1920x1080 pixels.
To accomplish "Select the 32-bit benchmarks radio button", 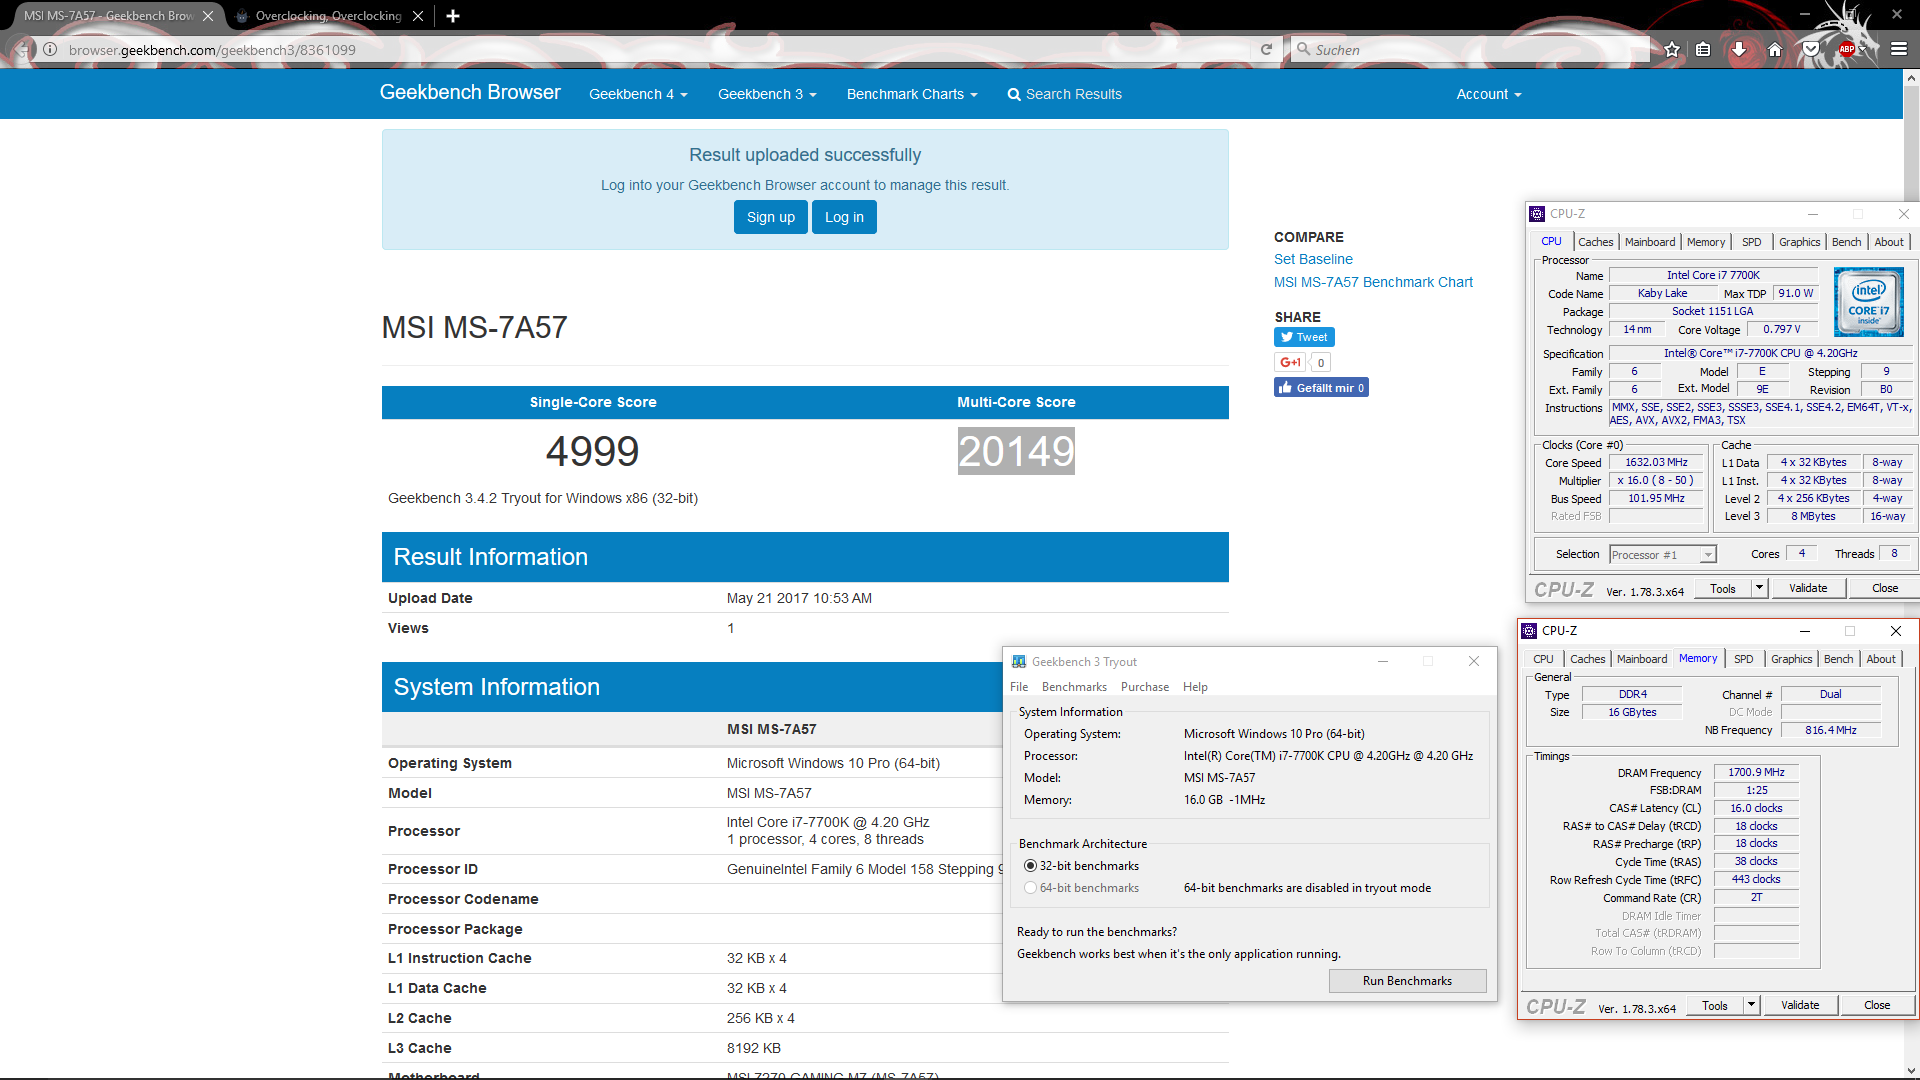I will tap(1030, 866).
